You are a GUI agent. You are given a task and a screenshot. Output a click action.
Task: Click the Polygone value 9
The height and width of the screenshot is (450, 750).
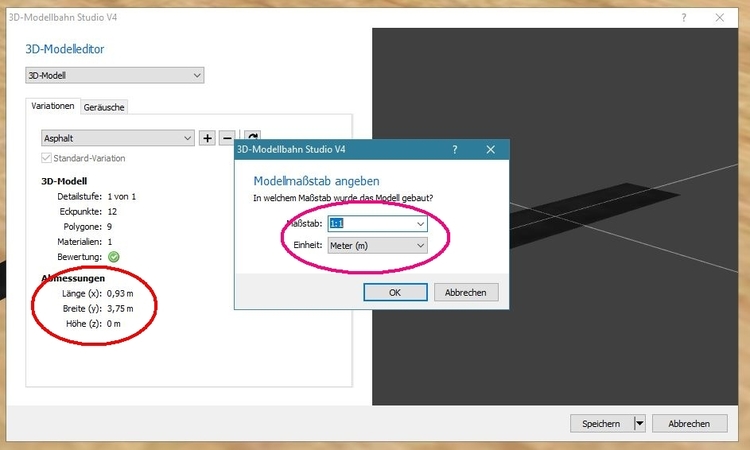tap(110, 227)
